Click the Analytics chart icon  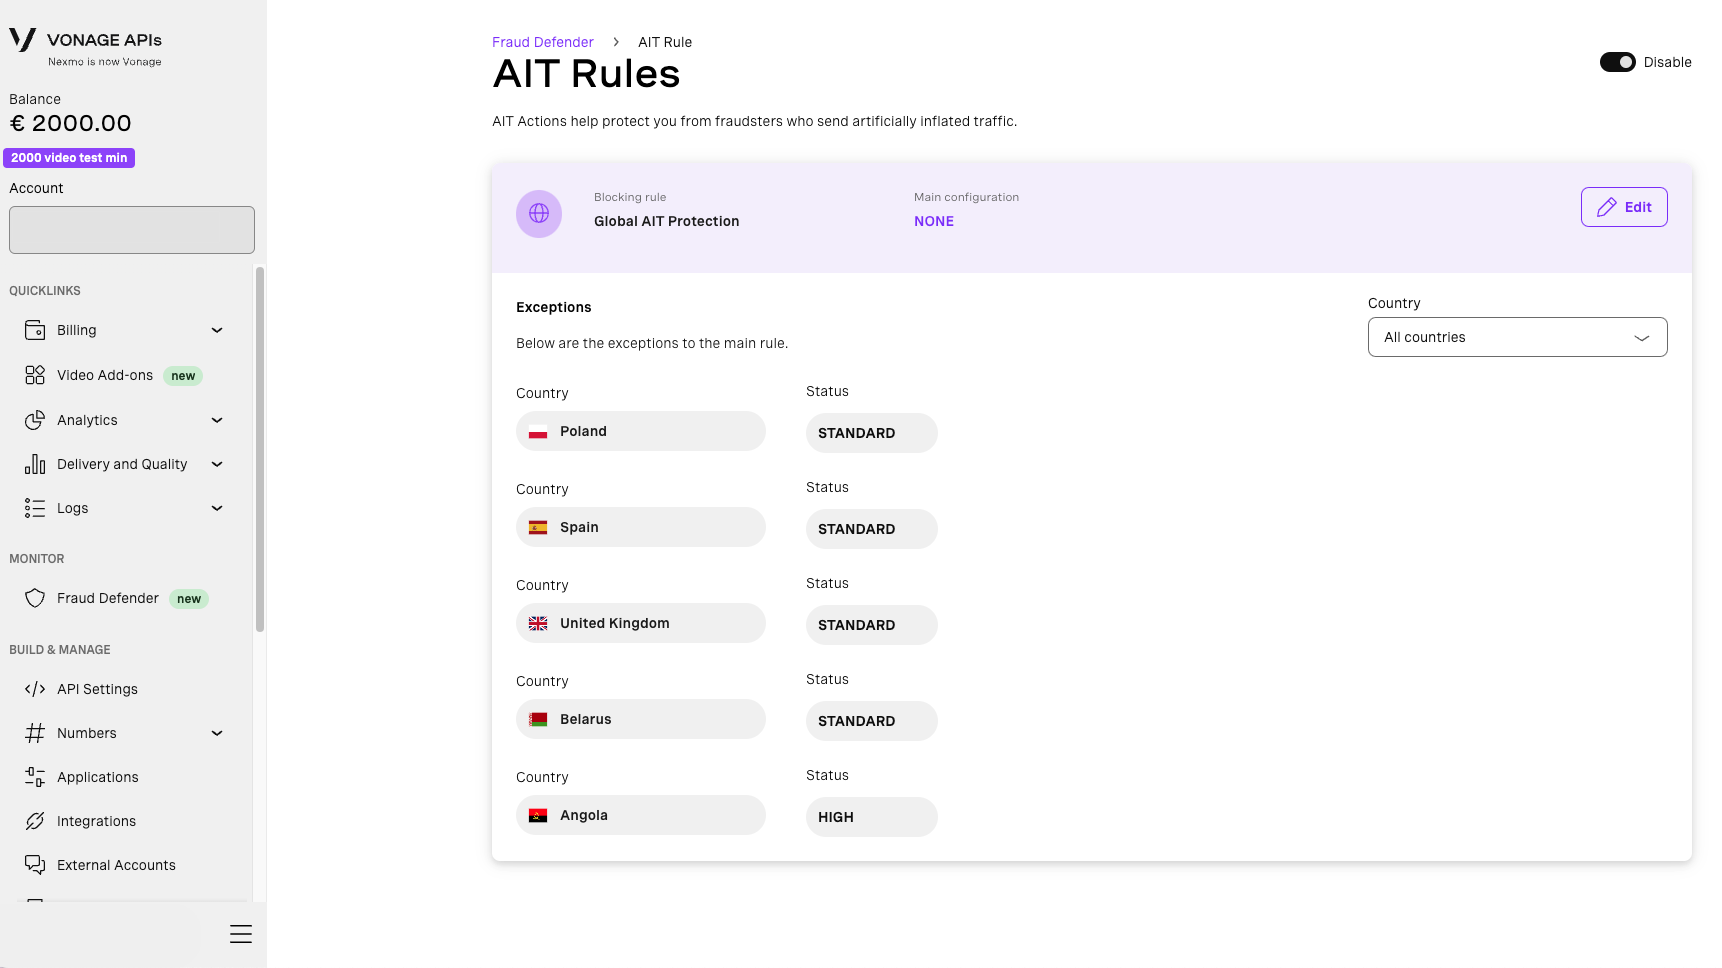(35, 420)
